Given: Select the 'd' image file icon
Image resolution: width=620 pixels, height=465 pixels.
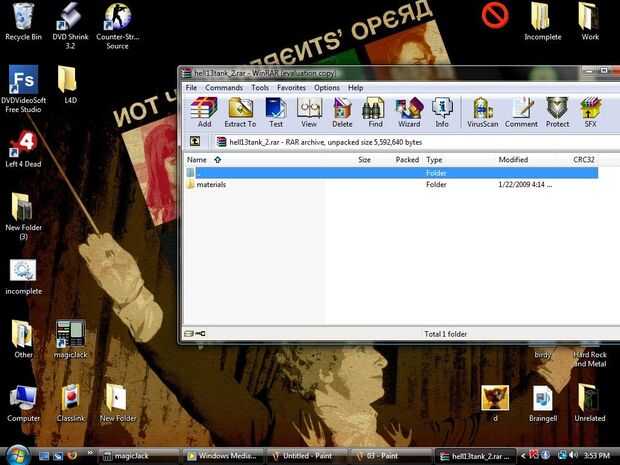Looking at the screenshot, I should [x=495, y=404].
